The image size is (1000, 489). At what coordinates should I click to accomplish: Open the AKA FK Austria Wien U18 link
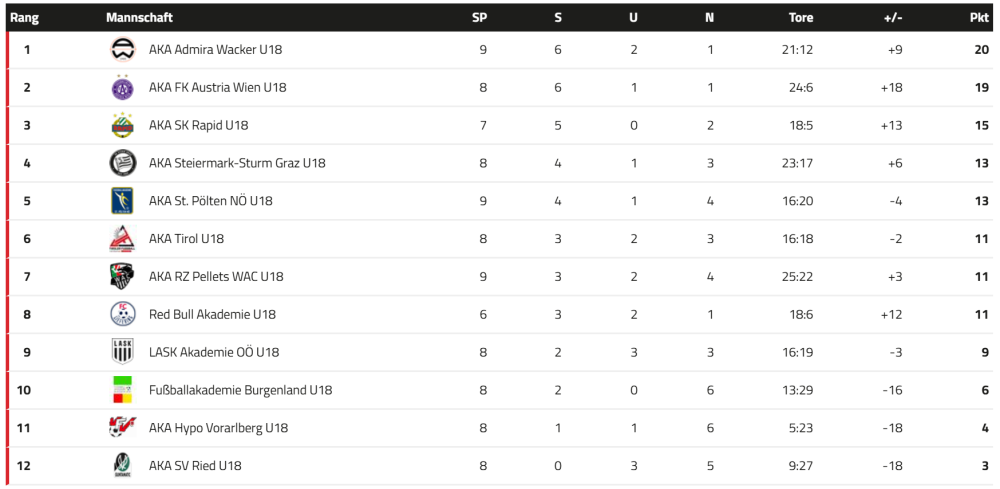217,87
